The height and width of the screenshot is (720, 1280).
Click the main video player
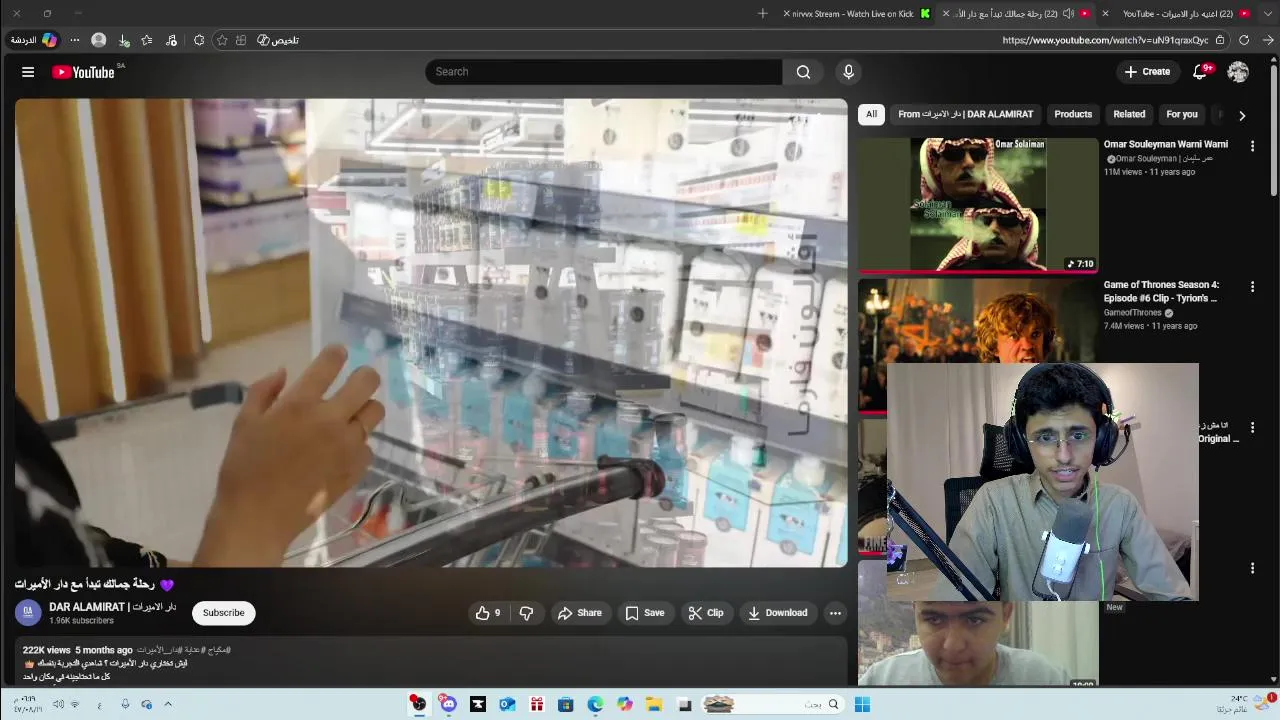[431, 332]
